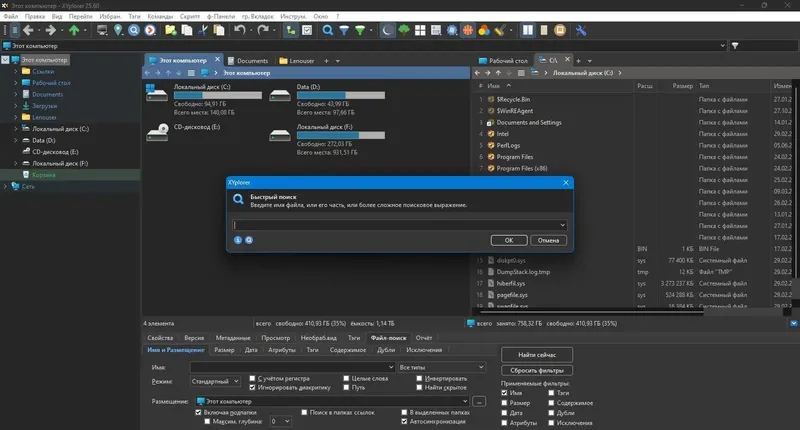This screenshot has height=430, width=800.
Task: Open Find Files magnifier icon
Action: point(328,31)
